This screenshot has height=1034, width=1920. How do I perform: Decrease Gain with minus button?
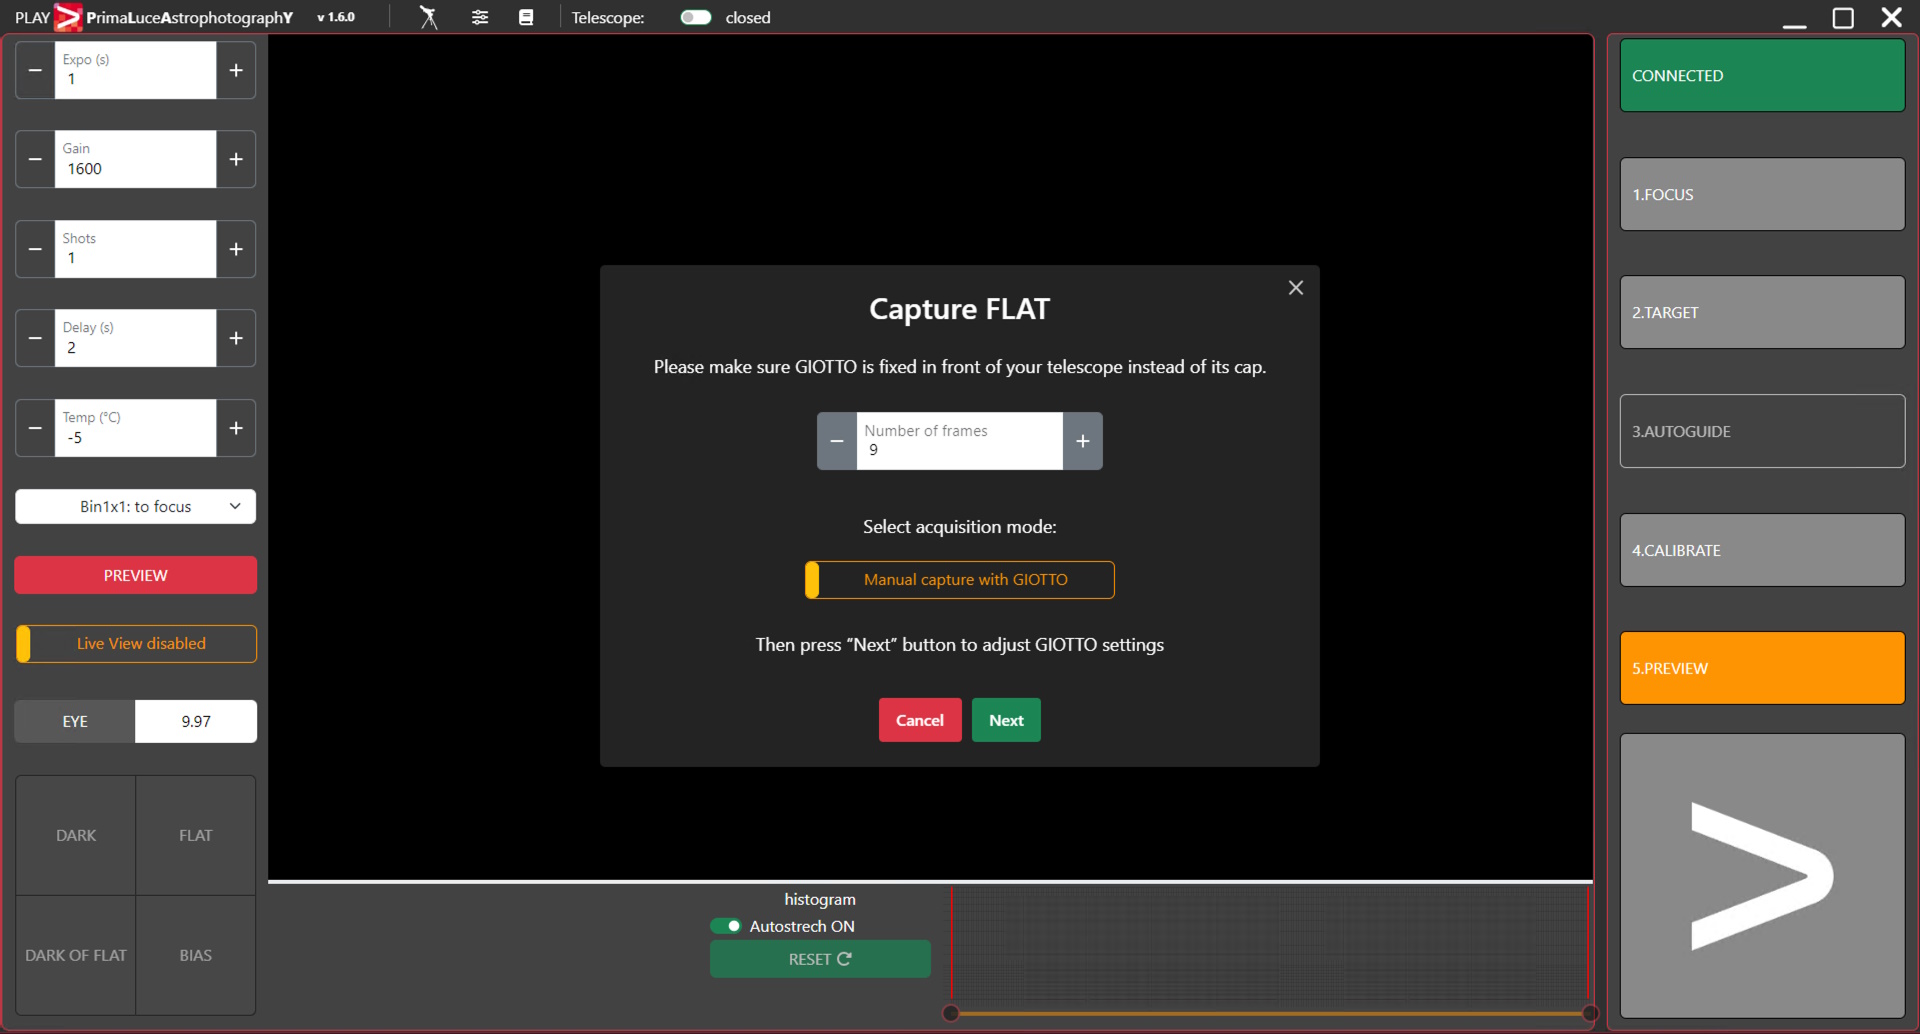(x=35, y=159)
